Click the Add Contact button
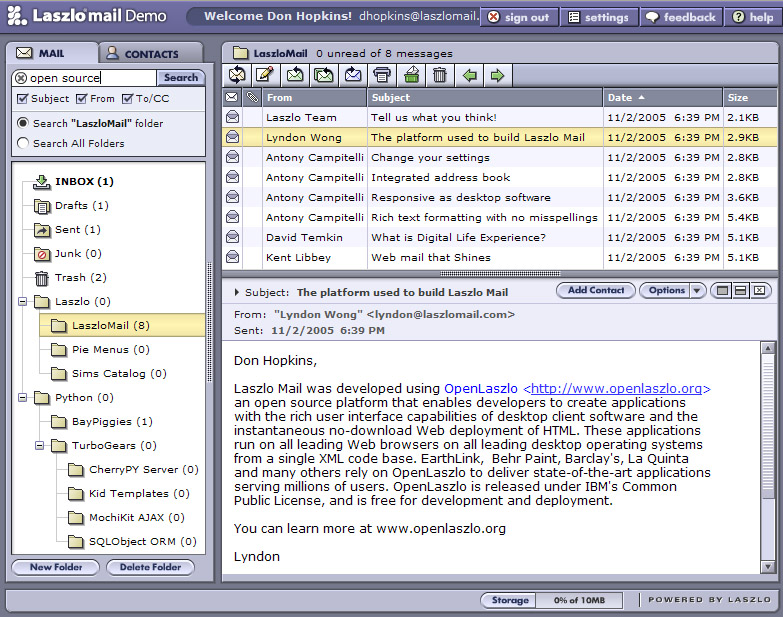 [x=596, y=290]
